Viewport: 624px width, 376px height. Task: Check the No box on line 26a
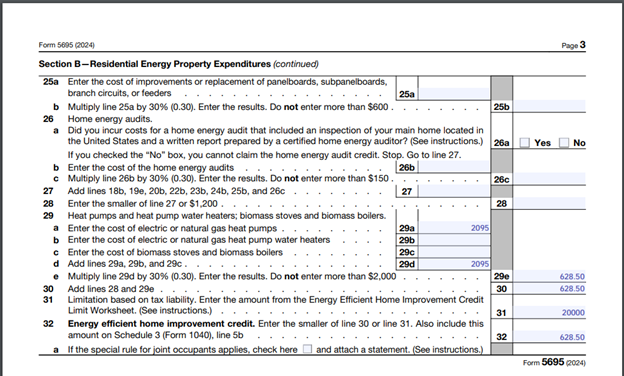coord(564,142)
